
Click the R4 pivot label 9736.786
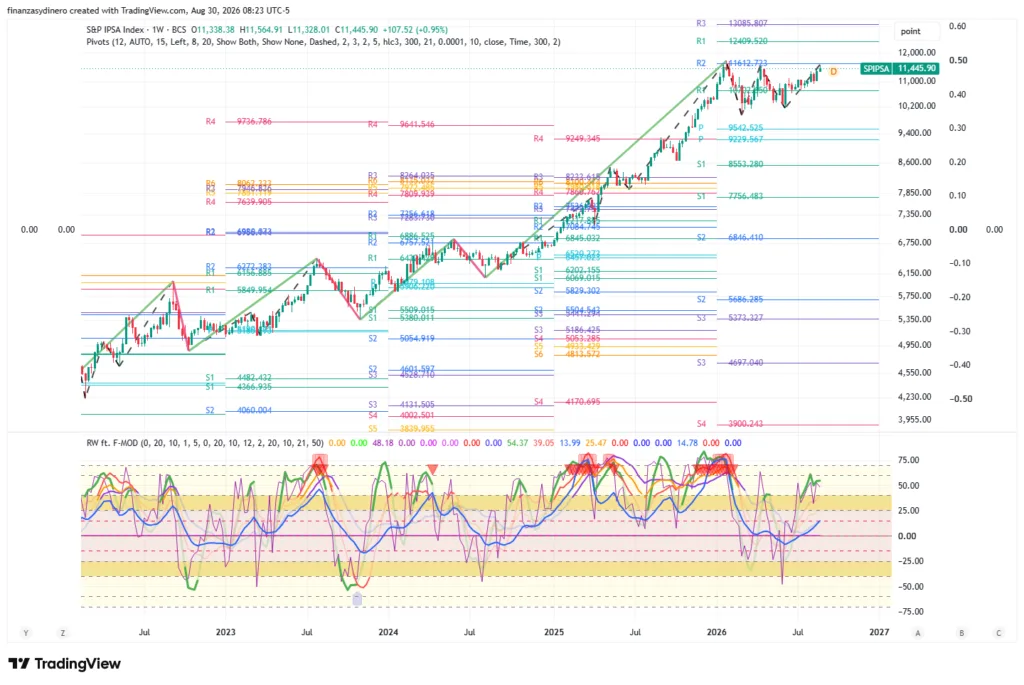[x=254, y=121]
